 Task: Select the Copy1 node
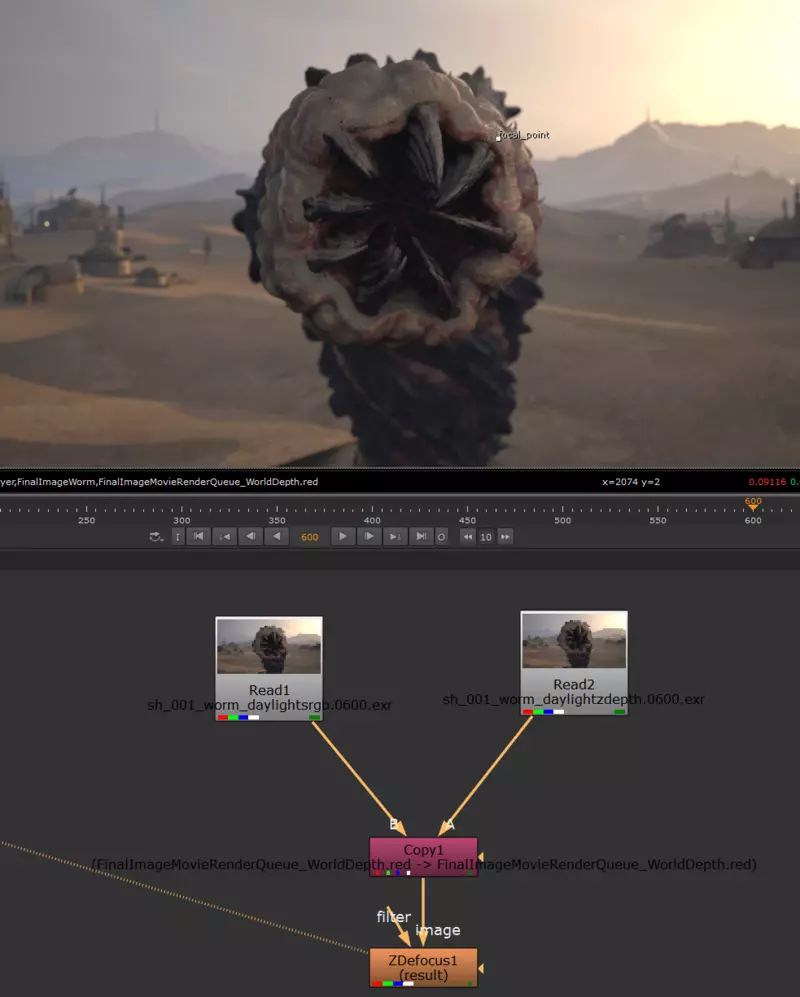[424, 856]
